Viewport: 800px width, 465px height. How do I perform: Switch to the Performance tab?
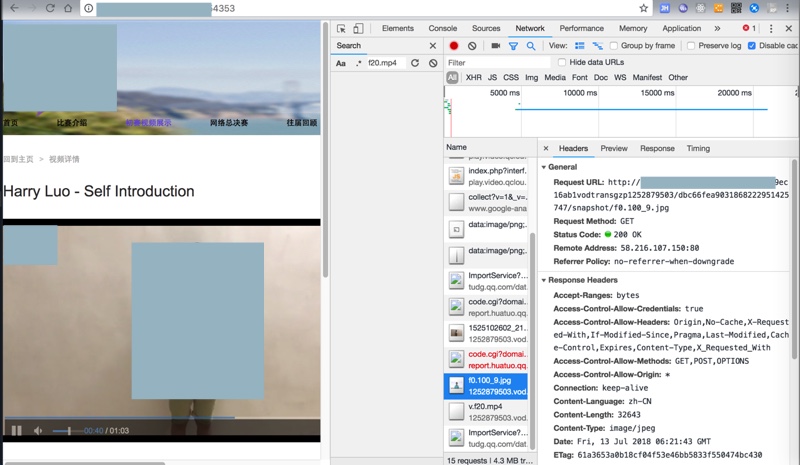581,28
